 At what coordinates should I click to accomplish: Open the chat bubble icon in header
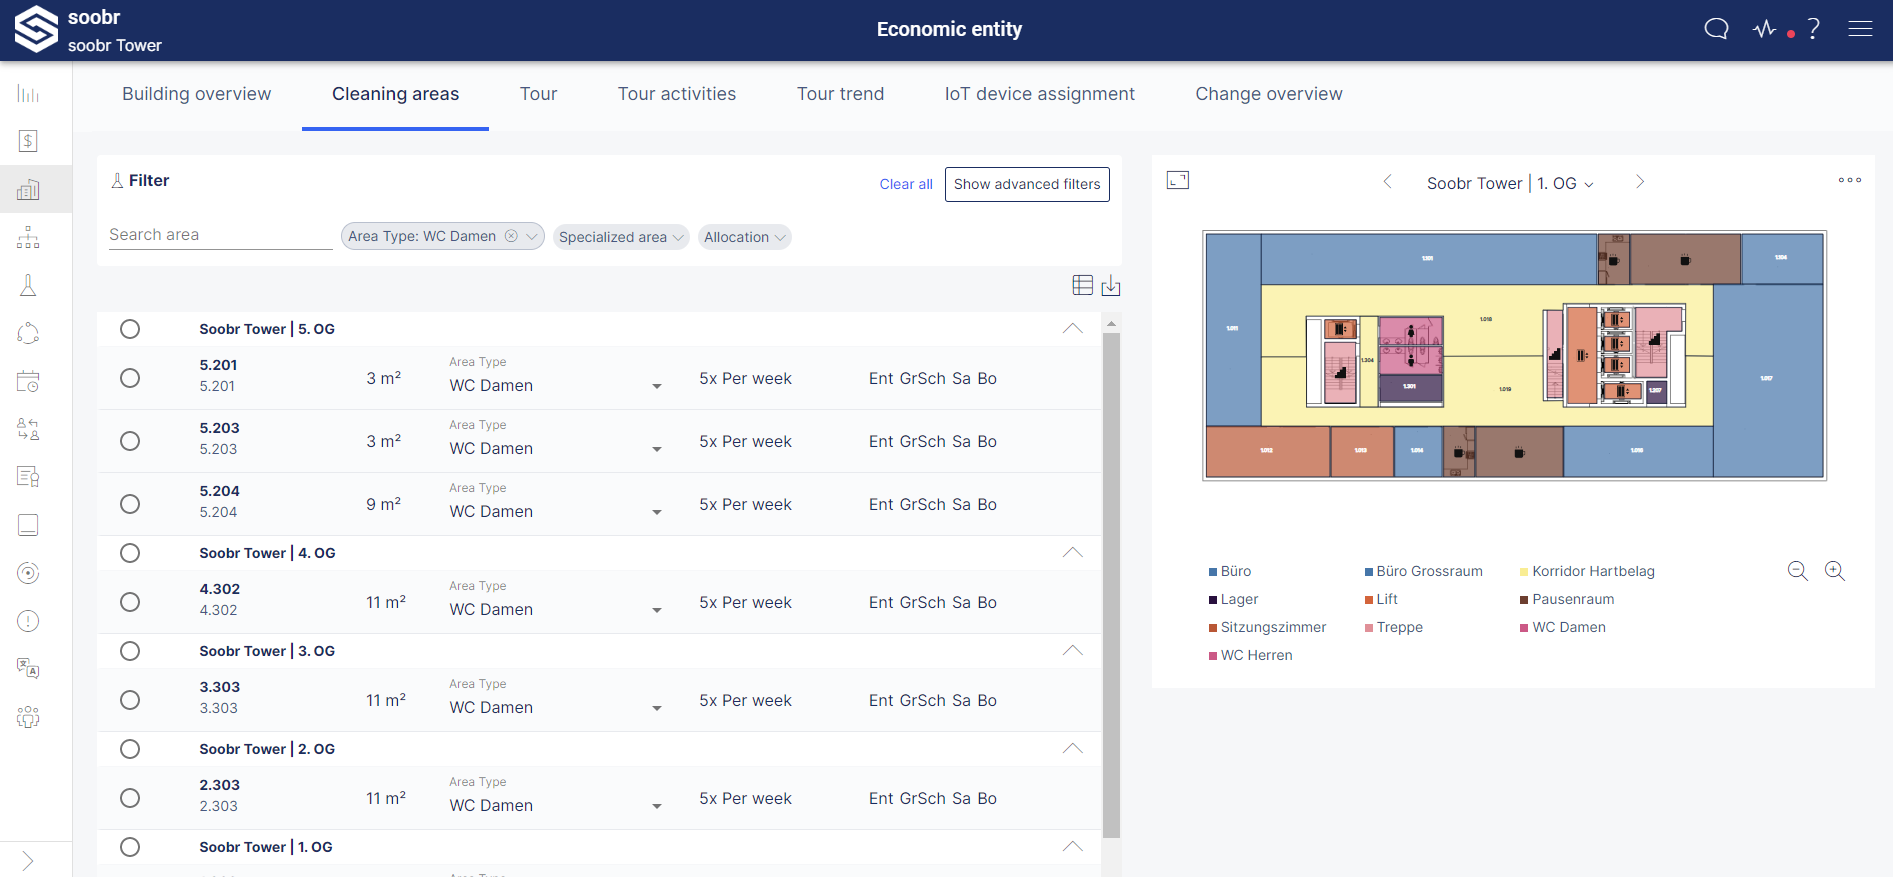[x=1716, y=29]
